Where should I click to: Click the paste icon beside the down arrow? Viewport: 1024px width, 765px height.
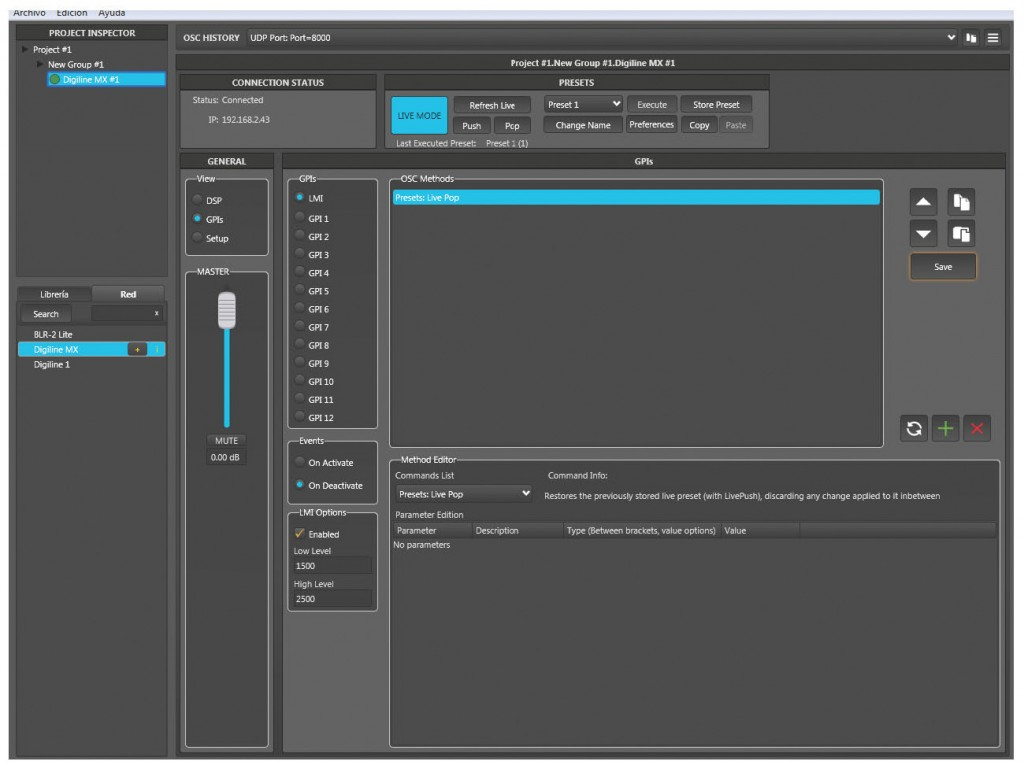(961, 234)
